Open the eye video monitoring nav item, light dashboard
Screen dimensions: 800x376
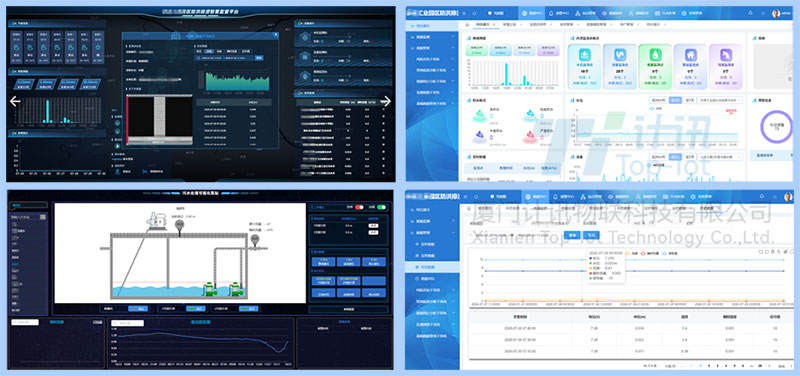612,13
